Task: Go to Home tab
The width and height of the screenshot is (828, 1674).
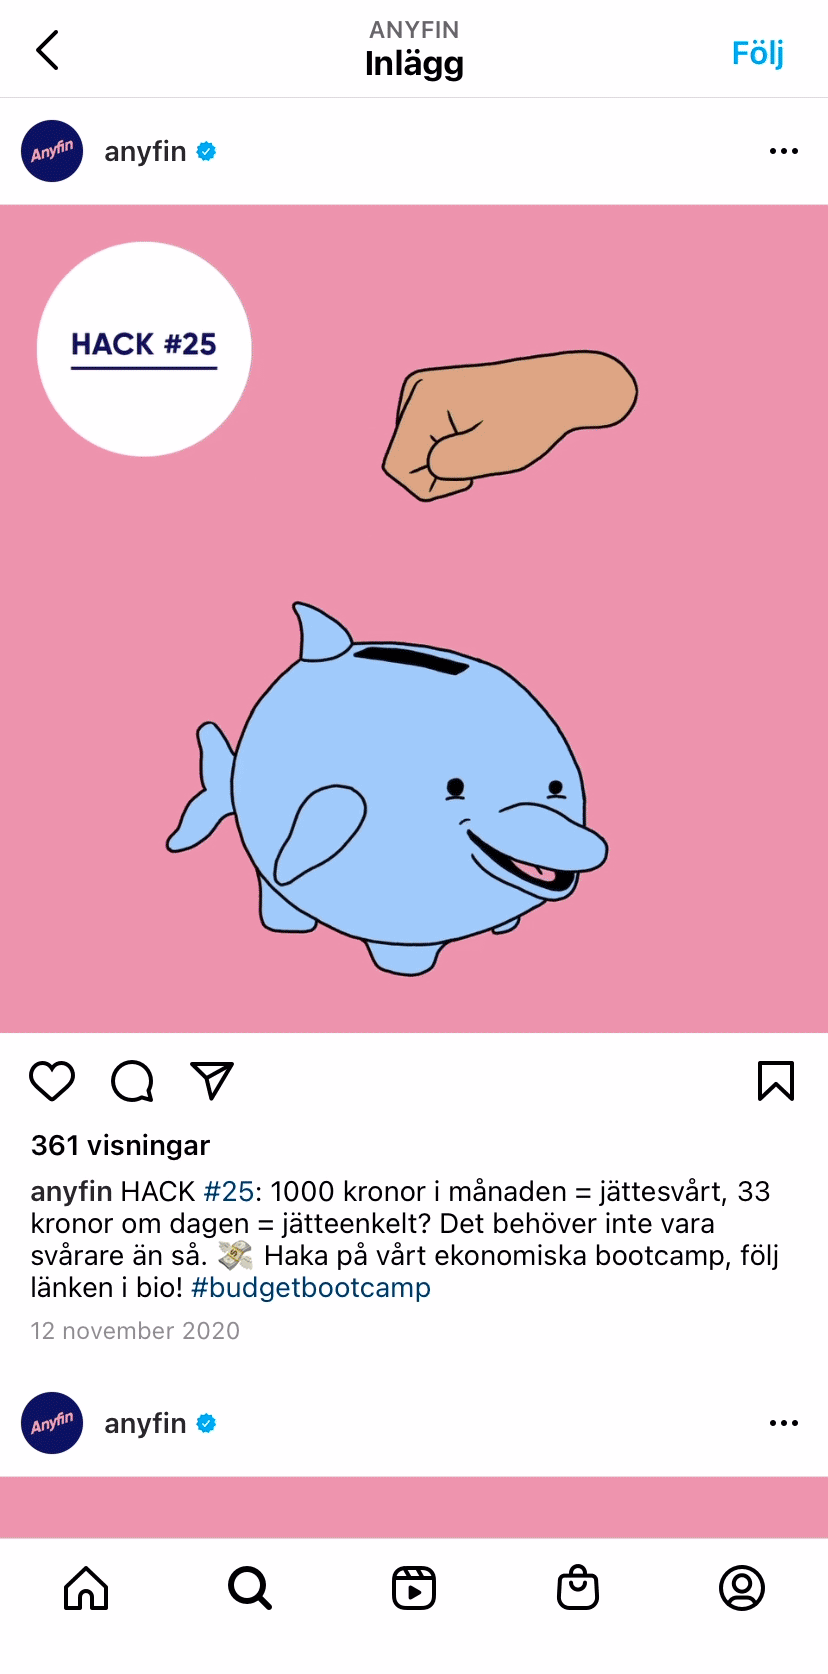Action: pyautogui.click(x=86, y=1588)
